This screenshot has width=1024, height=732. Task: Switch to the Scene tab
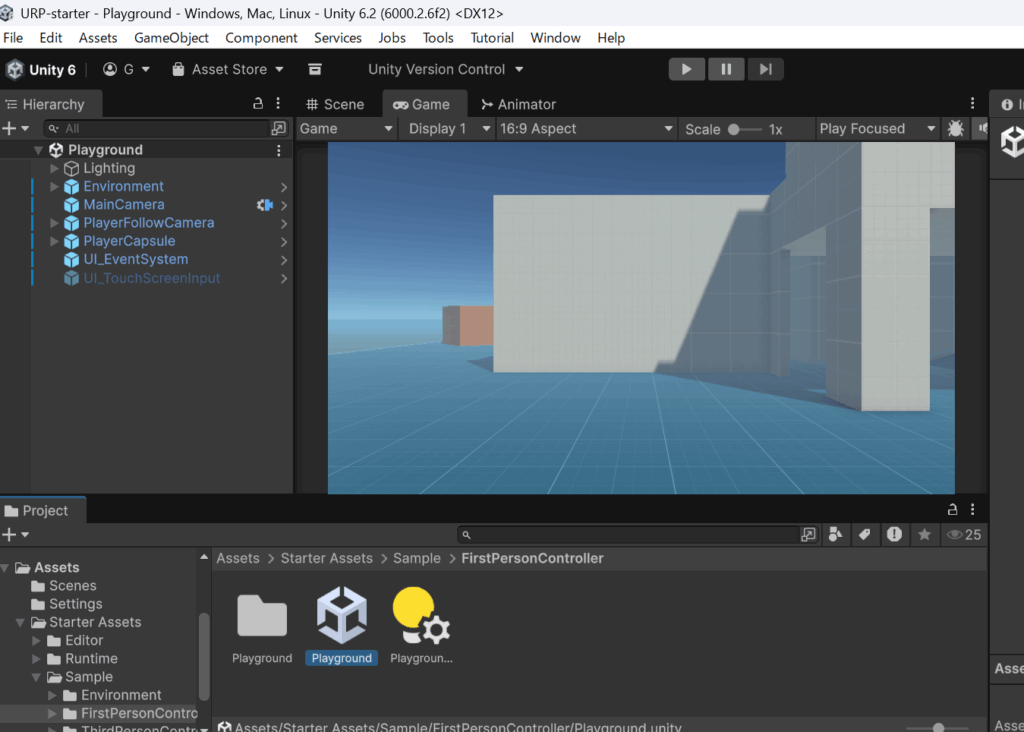(x=335, y=104)
